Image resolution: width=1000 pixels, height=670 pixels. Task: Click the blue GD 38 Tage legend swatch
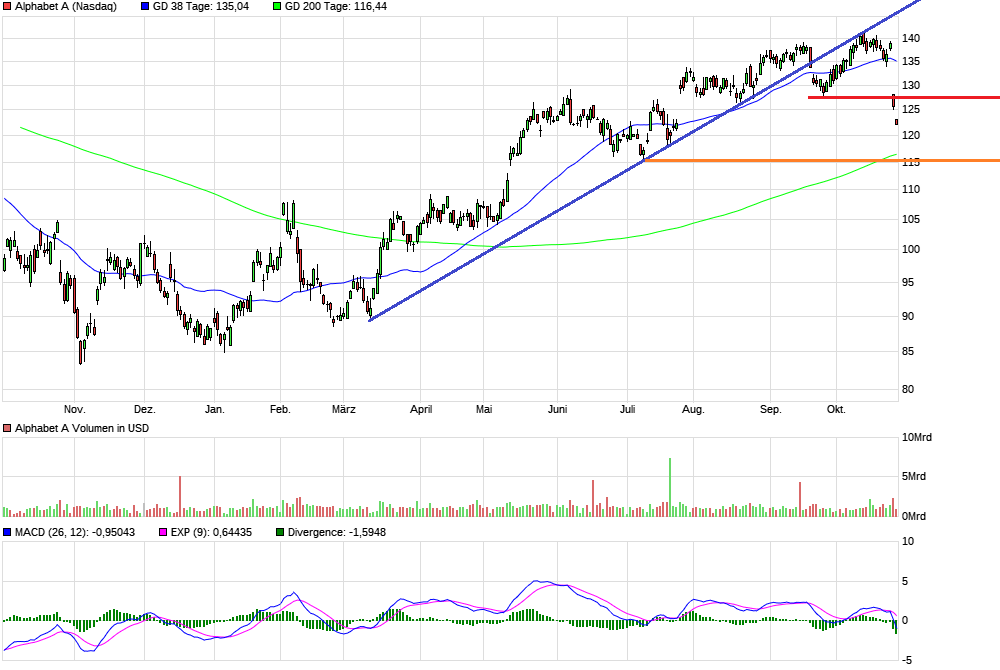coord(145,6)
